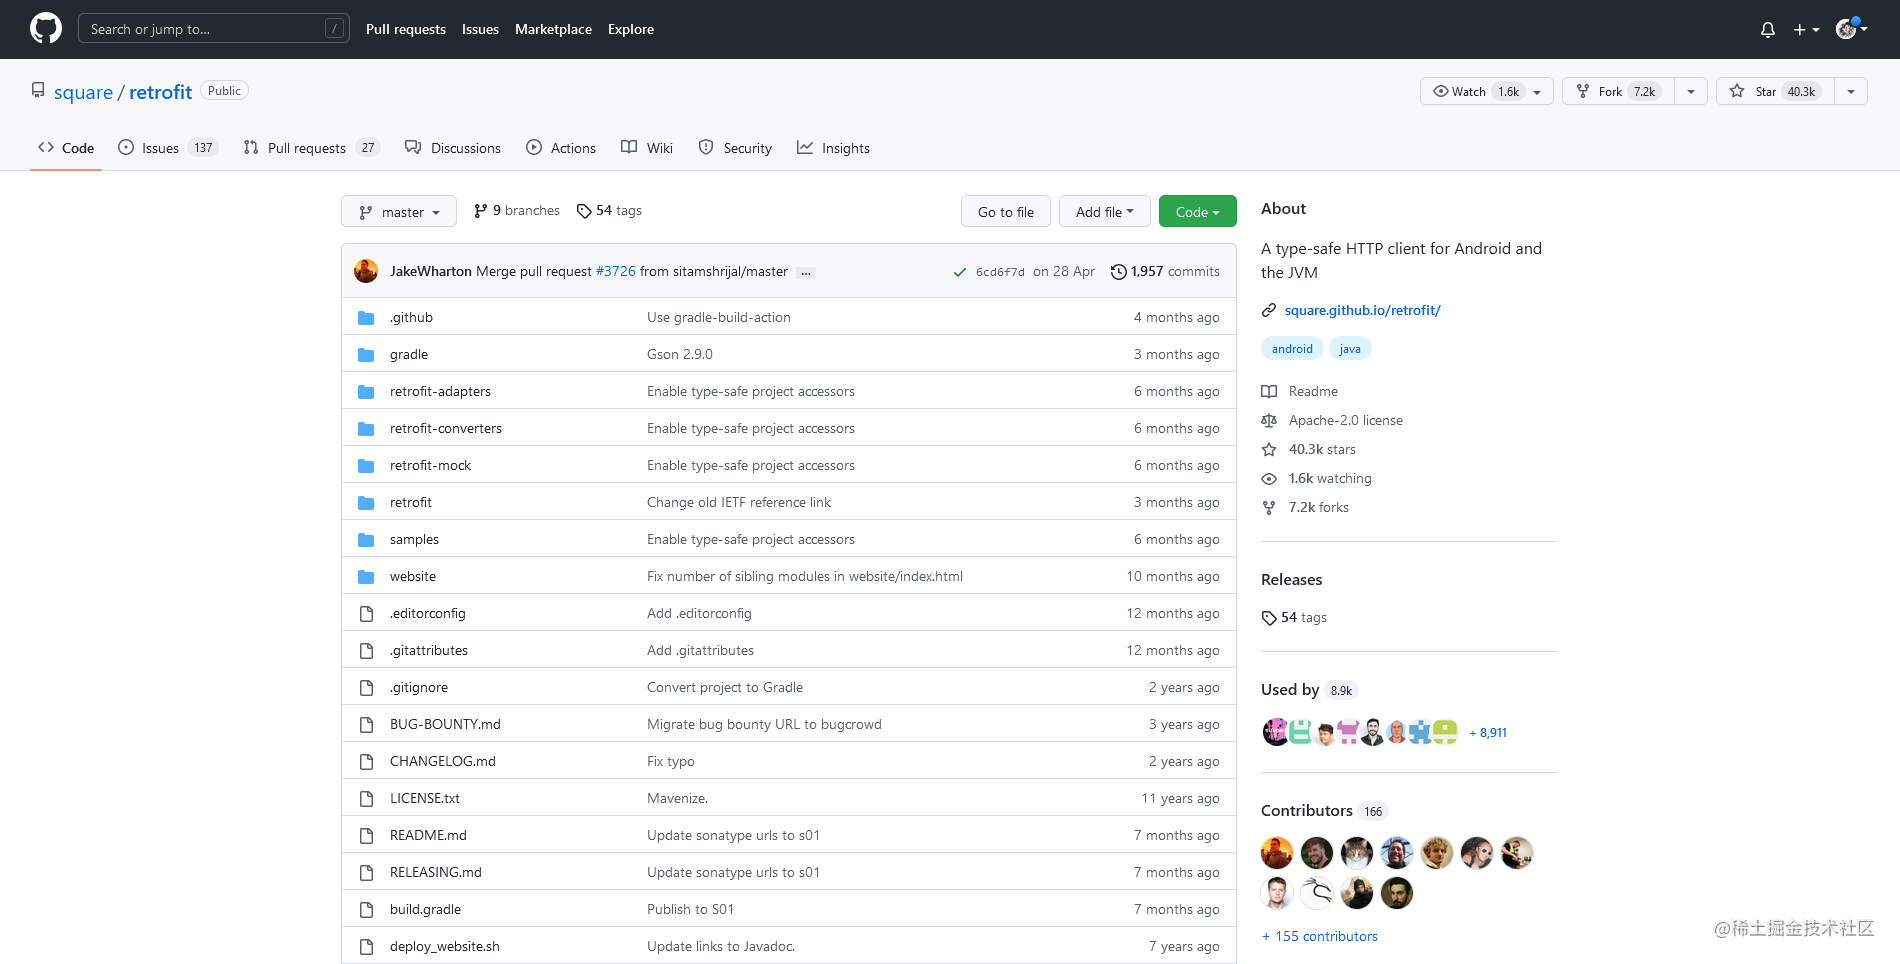This screenshot has width=1900, height=964.
Task: Switch to the Insights tab
Action: tap(833, 148)
